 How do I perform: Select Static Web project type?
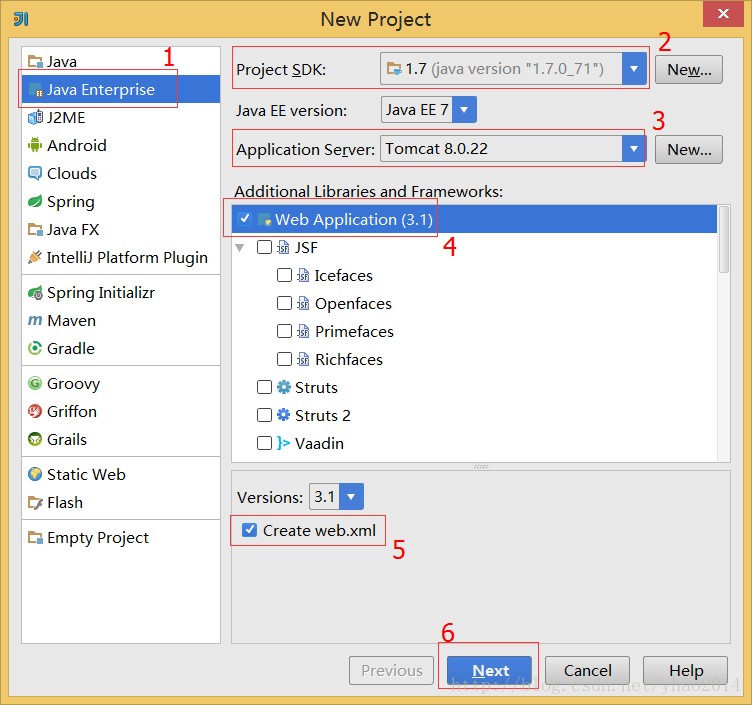coord(121,474)
